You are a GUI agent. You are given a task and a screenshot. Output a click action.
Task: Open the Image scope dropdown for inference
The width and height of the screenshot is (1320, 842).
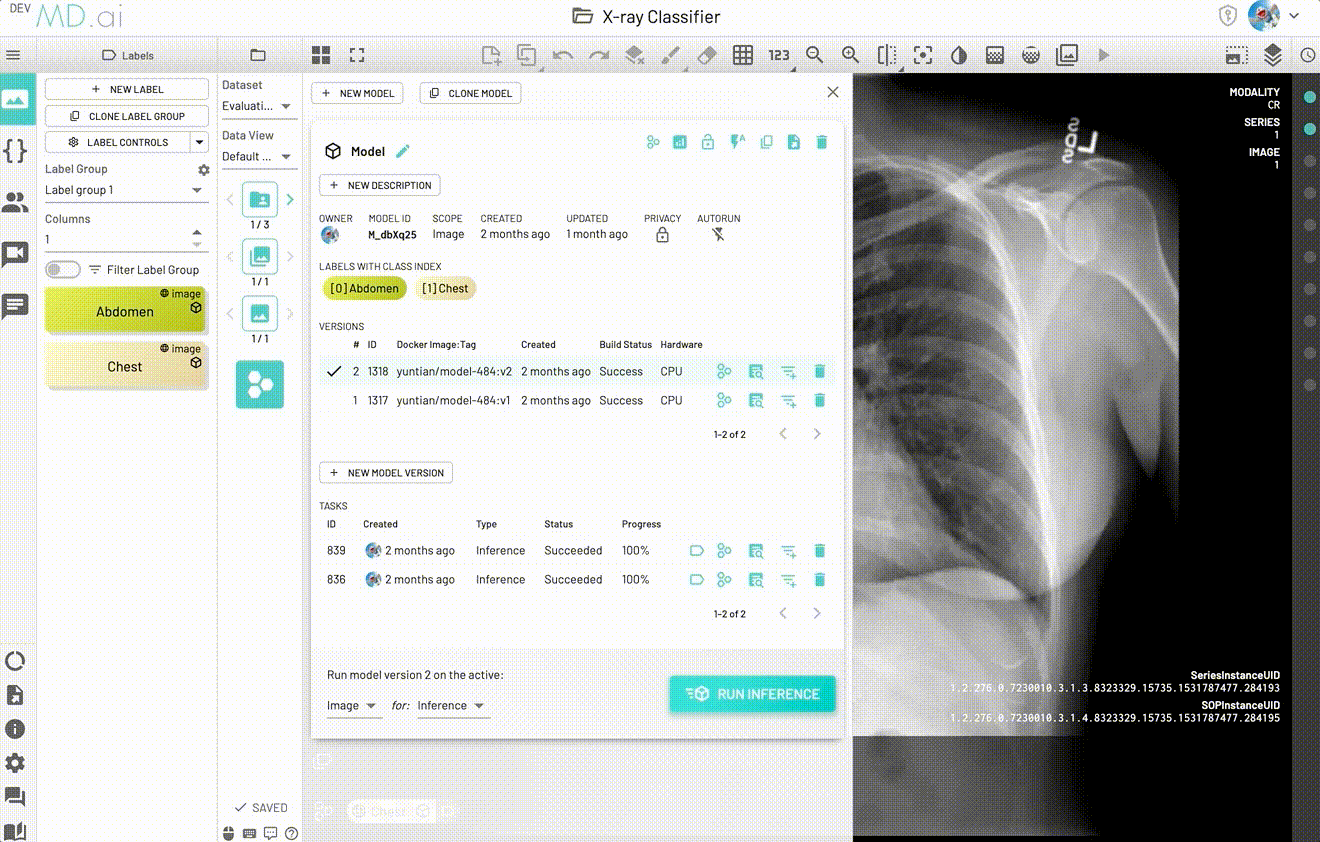click(352, 706)
